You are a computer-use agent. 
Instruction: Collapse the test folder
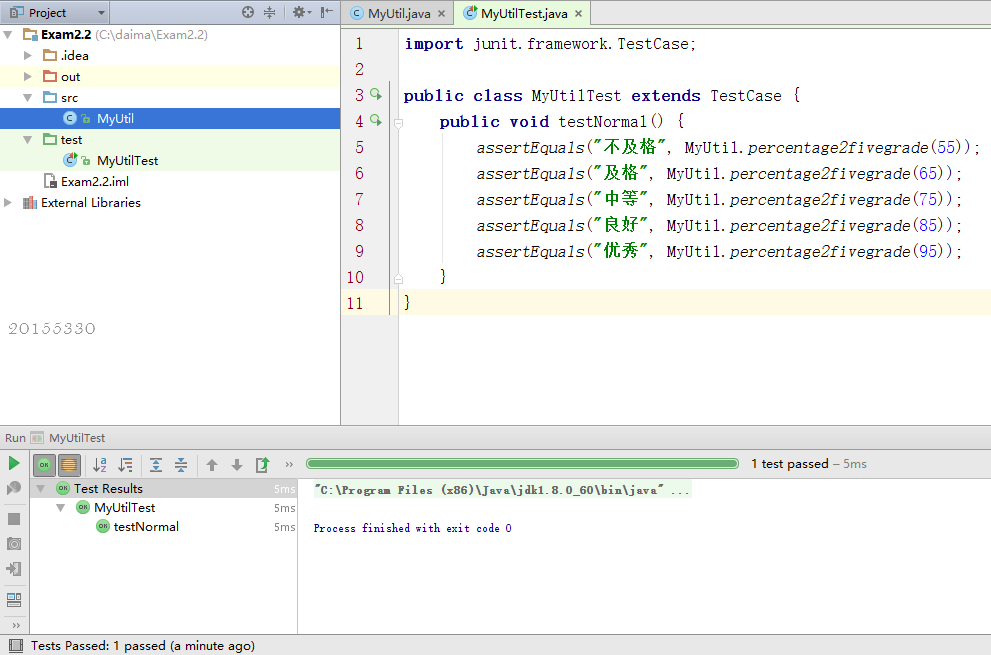point(28,139)
